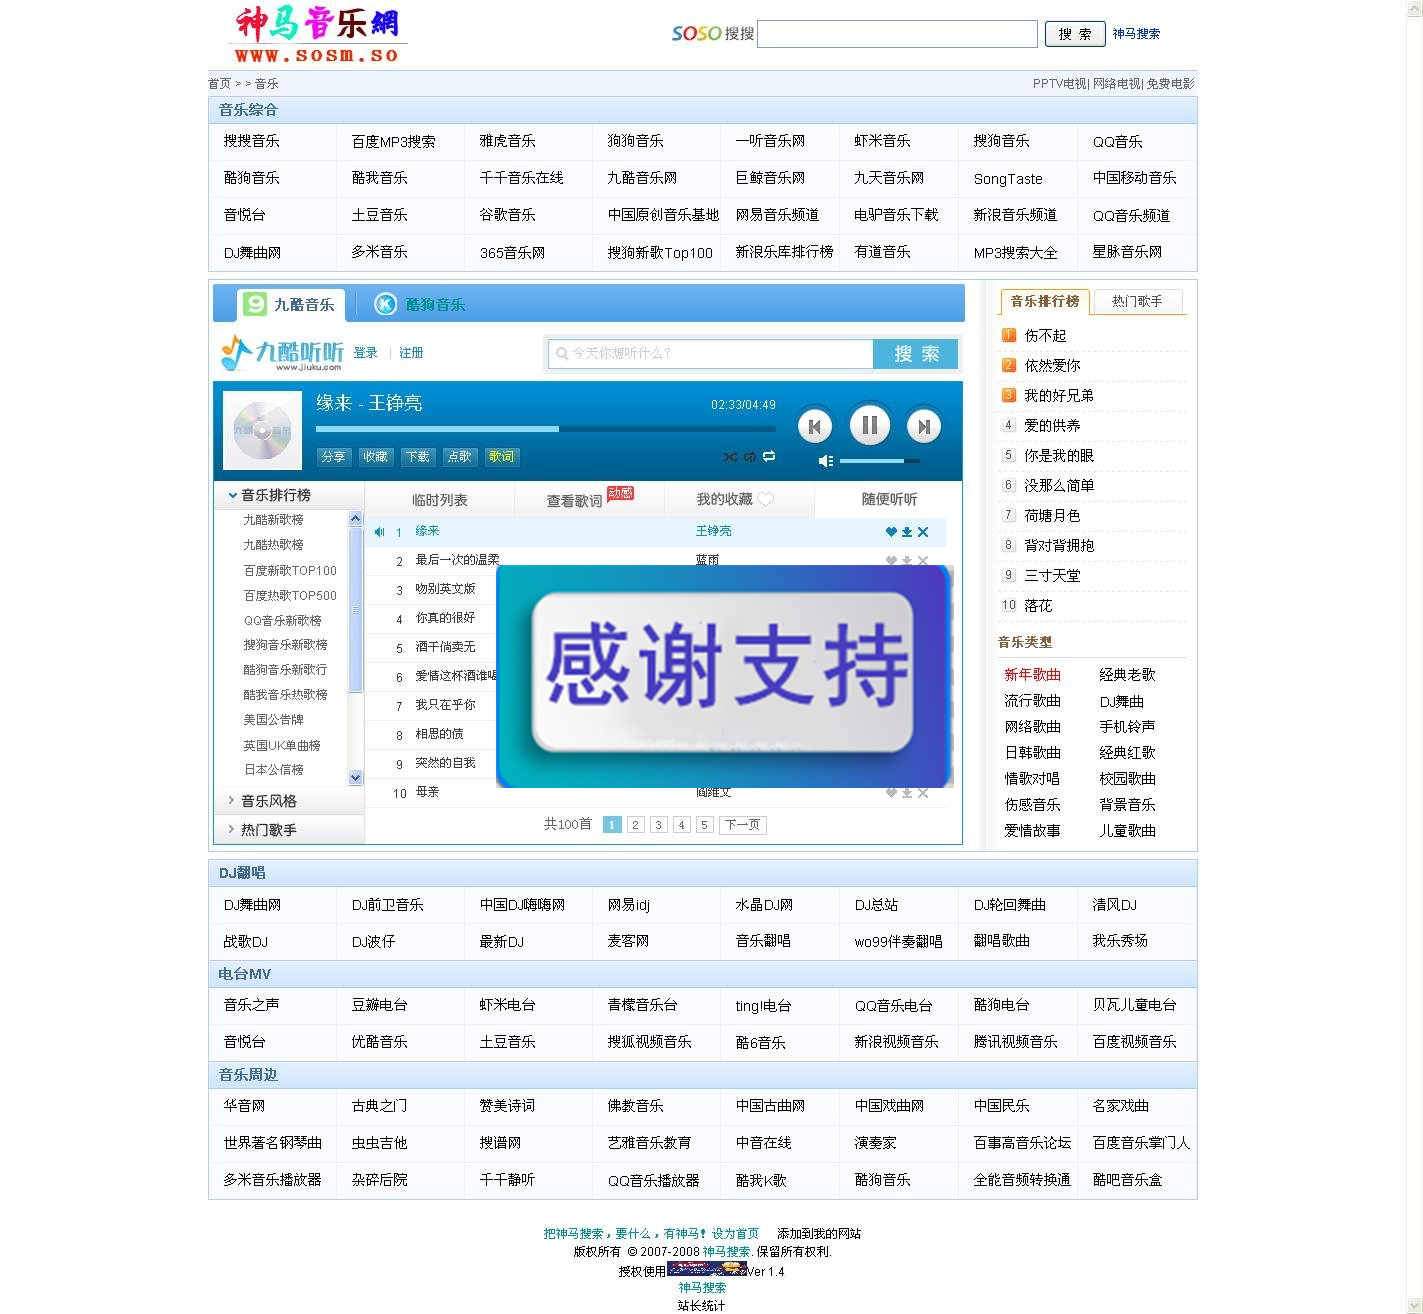Open the 临时列表 tab

[x=439, y=500]
